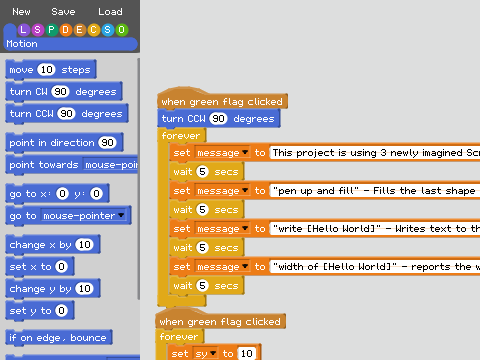480x360 pixels.
Task: Edit the set x to value
Action: click(x=61, y=267)
